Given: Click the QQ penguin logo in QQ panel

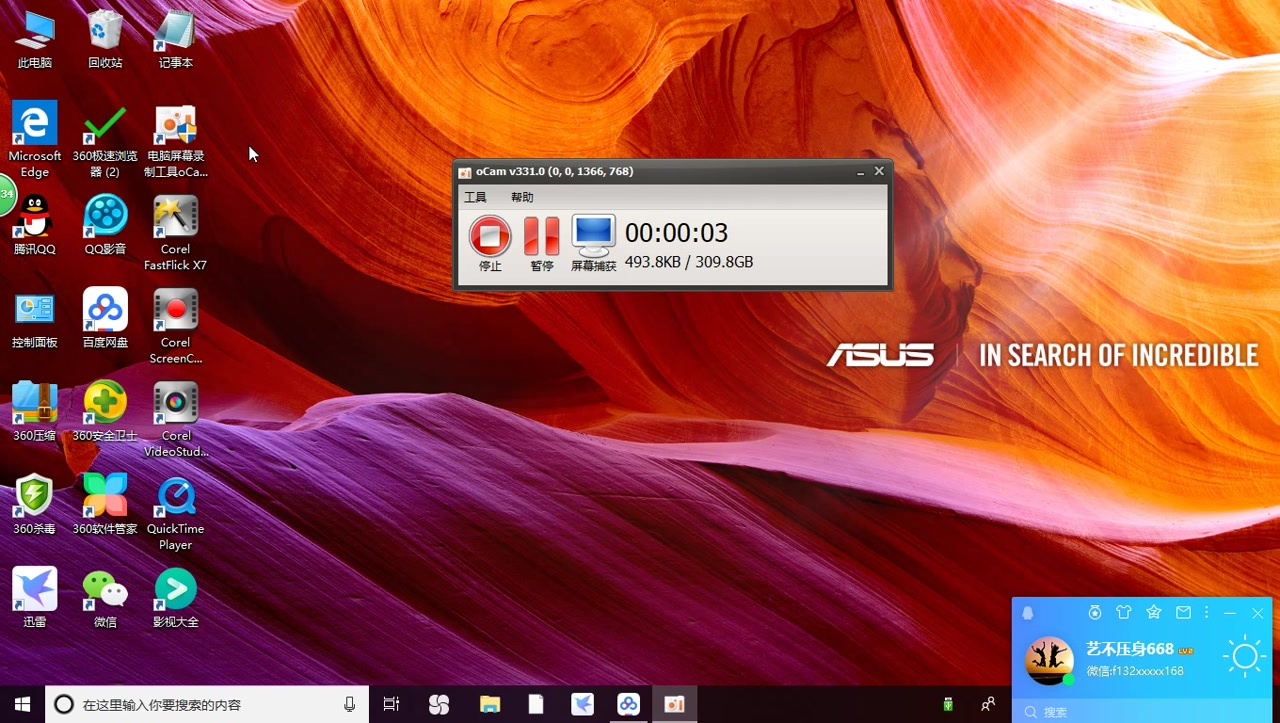Looking at the screenshot, I should pyautogui.click(x=1028, y=613).
